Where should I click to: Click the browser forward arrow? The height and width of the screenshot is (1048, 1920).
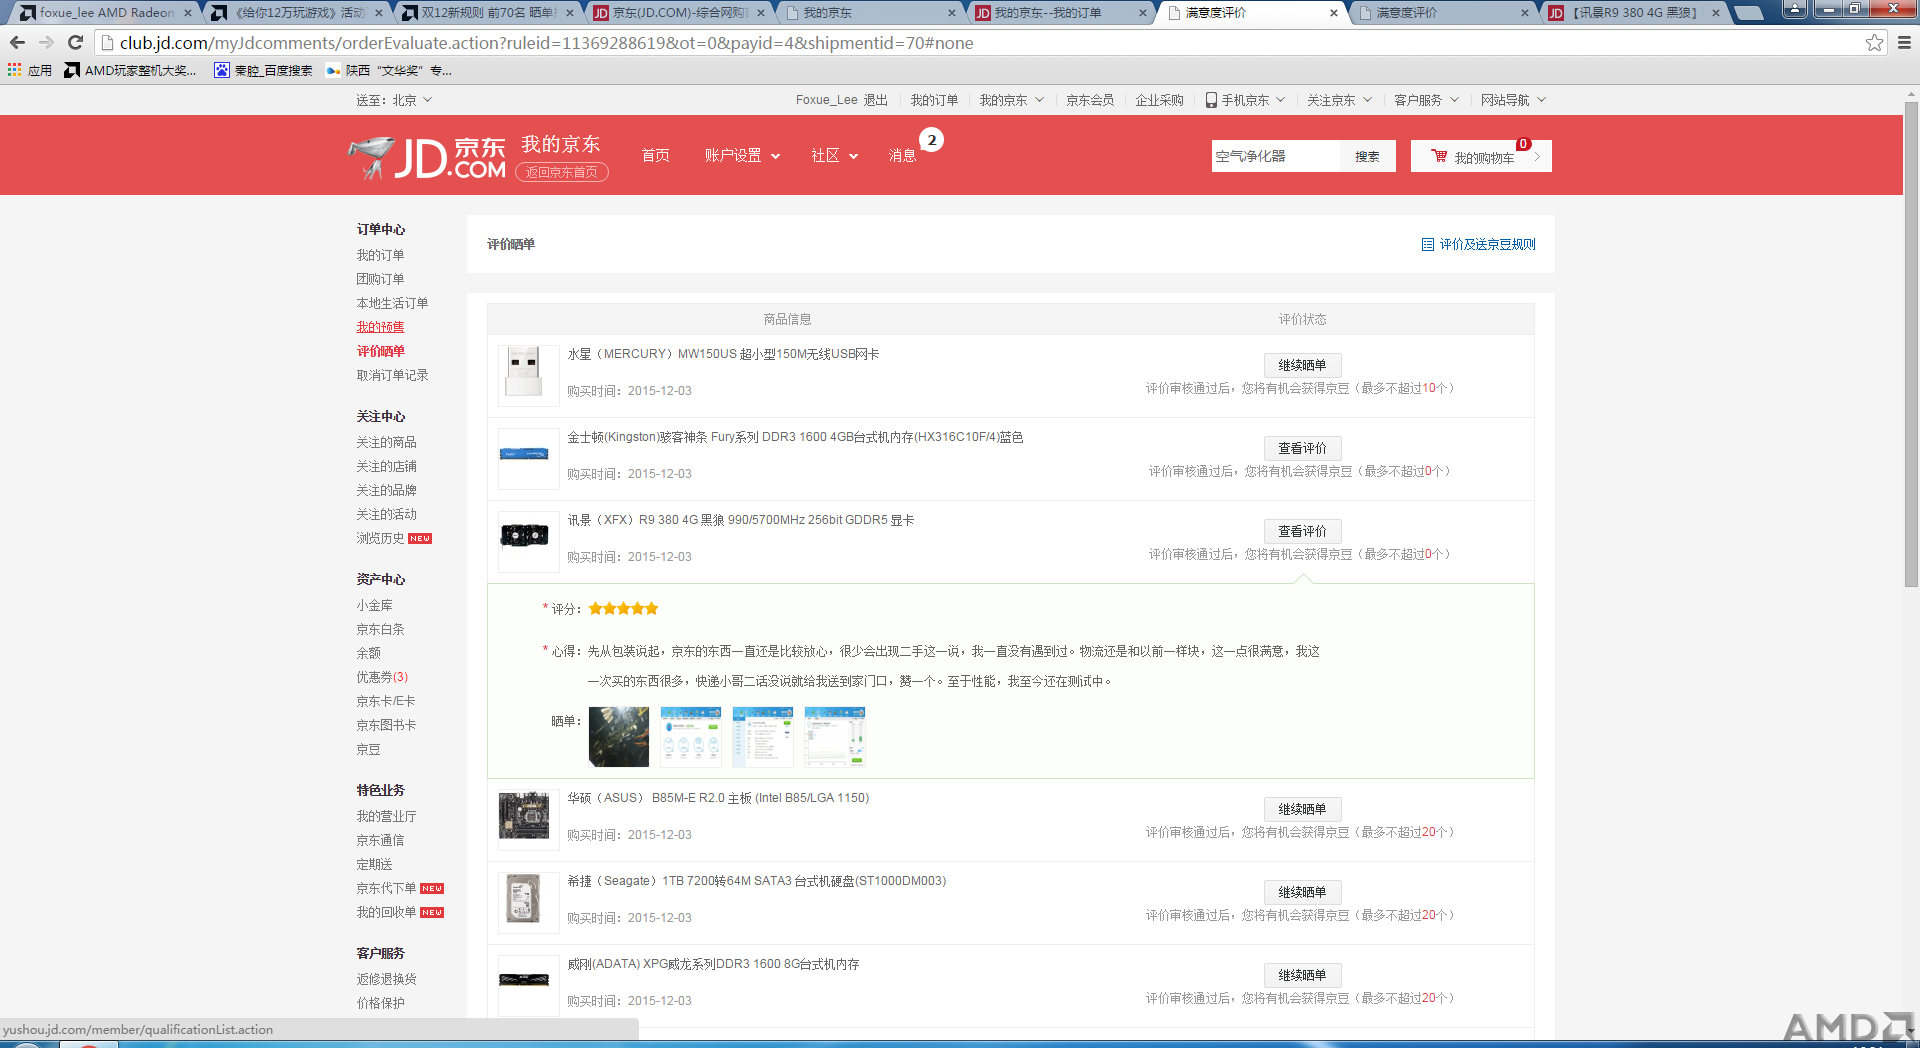coord(46,42)
